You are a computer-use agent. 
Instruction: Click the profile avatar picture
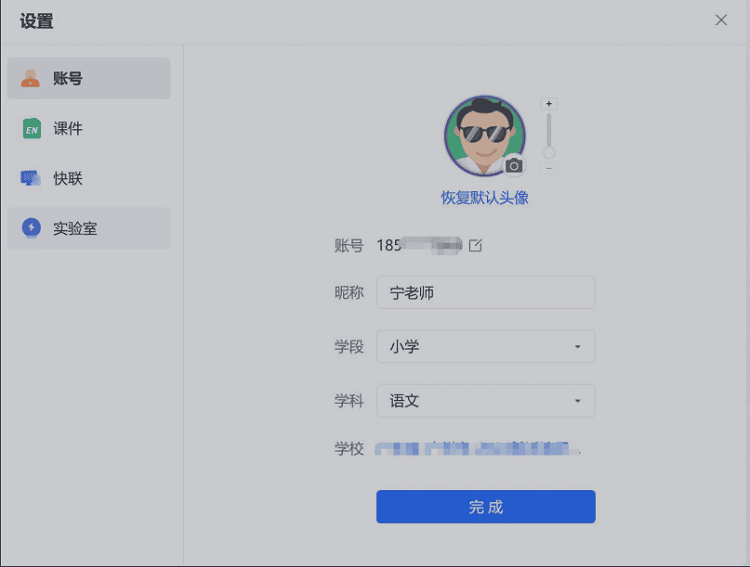[x=484, y=135]
